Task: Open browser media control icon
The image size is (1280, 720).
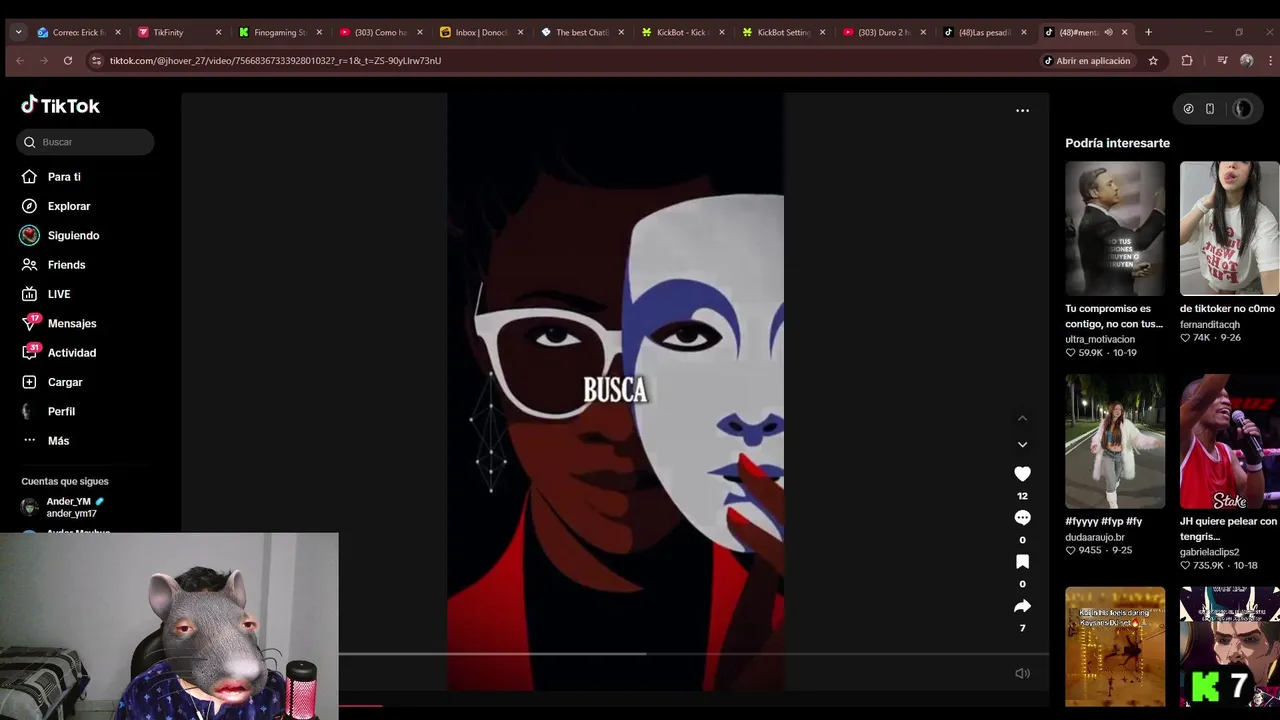Action: (1222, 60)
